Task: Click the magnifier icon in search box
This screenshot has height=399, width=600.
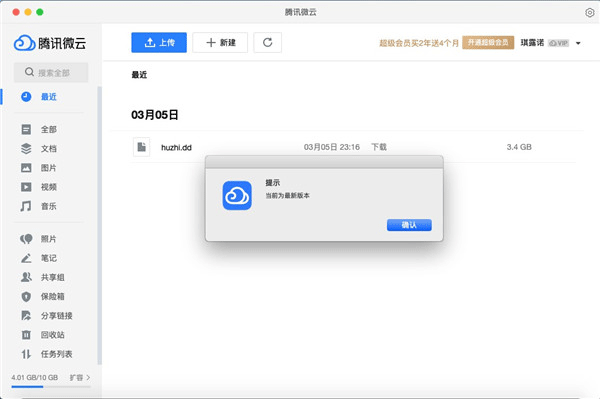Action: (x=29, y=72)
